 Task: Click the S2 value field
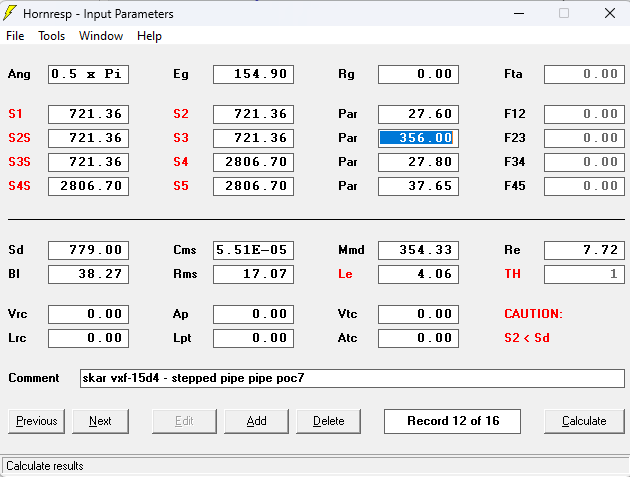pyautogui.click(x=254, y=114)
